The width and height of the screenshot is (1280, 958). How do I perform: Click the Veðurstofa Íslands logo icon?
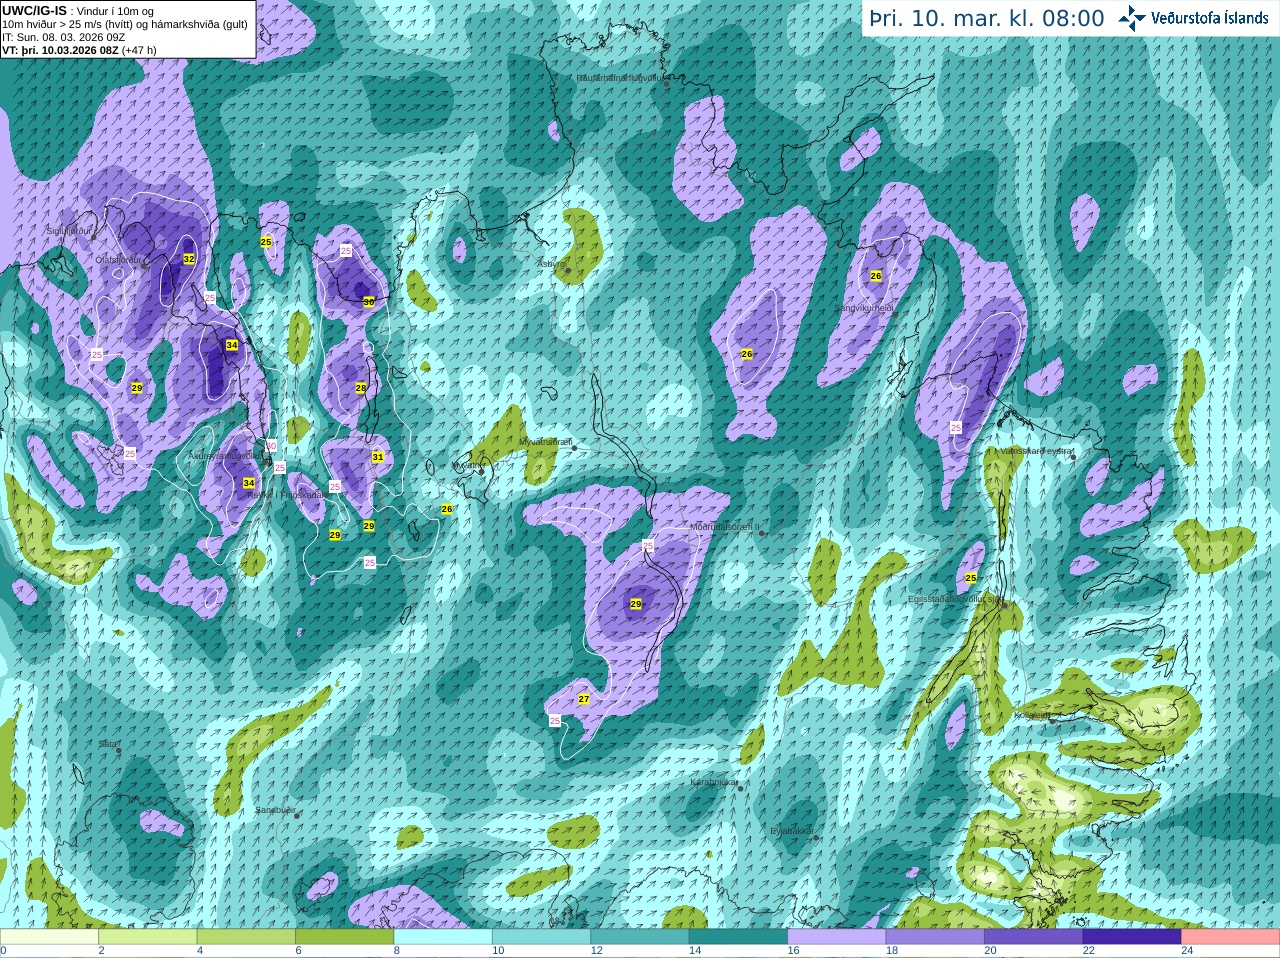[1132, 18]
